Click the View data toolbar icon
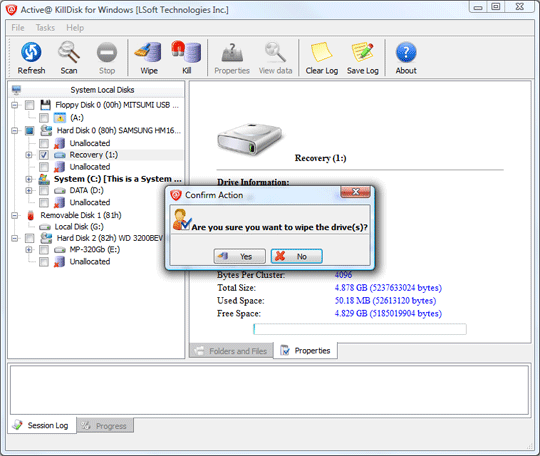Image resolution: width=540 pixels, height=456 pixels. 275,52
